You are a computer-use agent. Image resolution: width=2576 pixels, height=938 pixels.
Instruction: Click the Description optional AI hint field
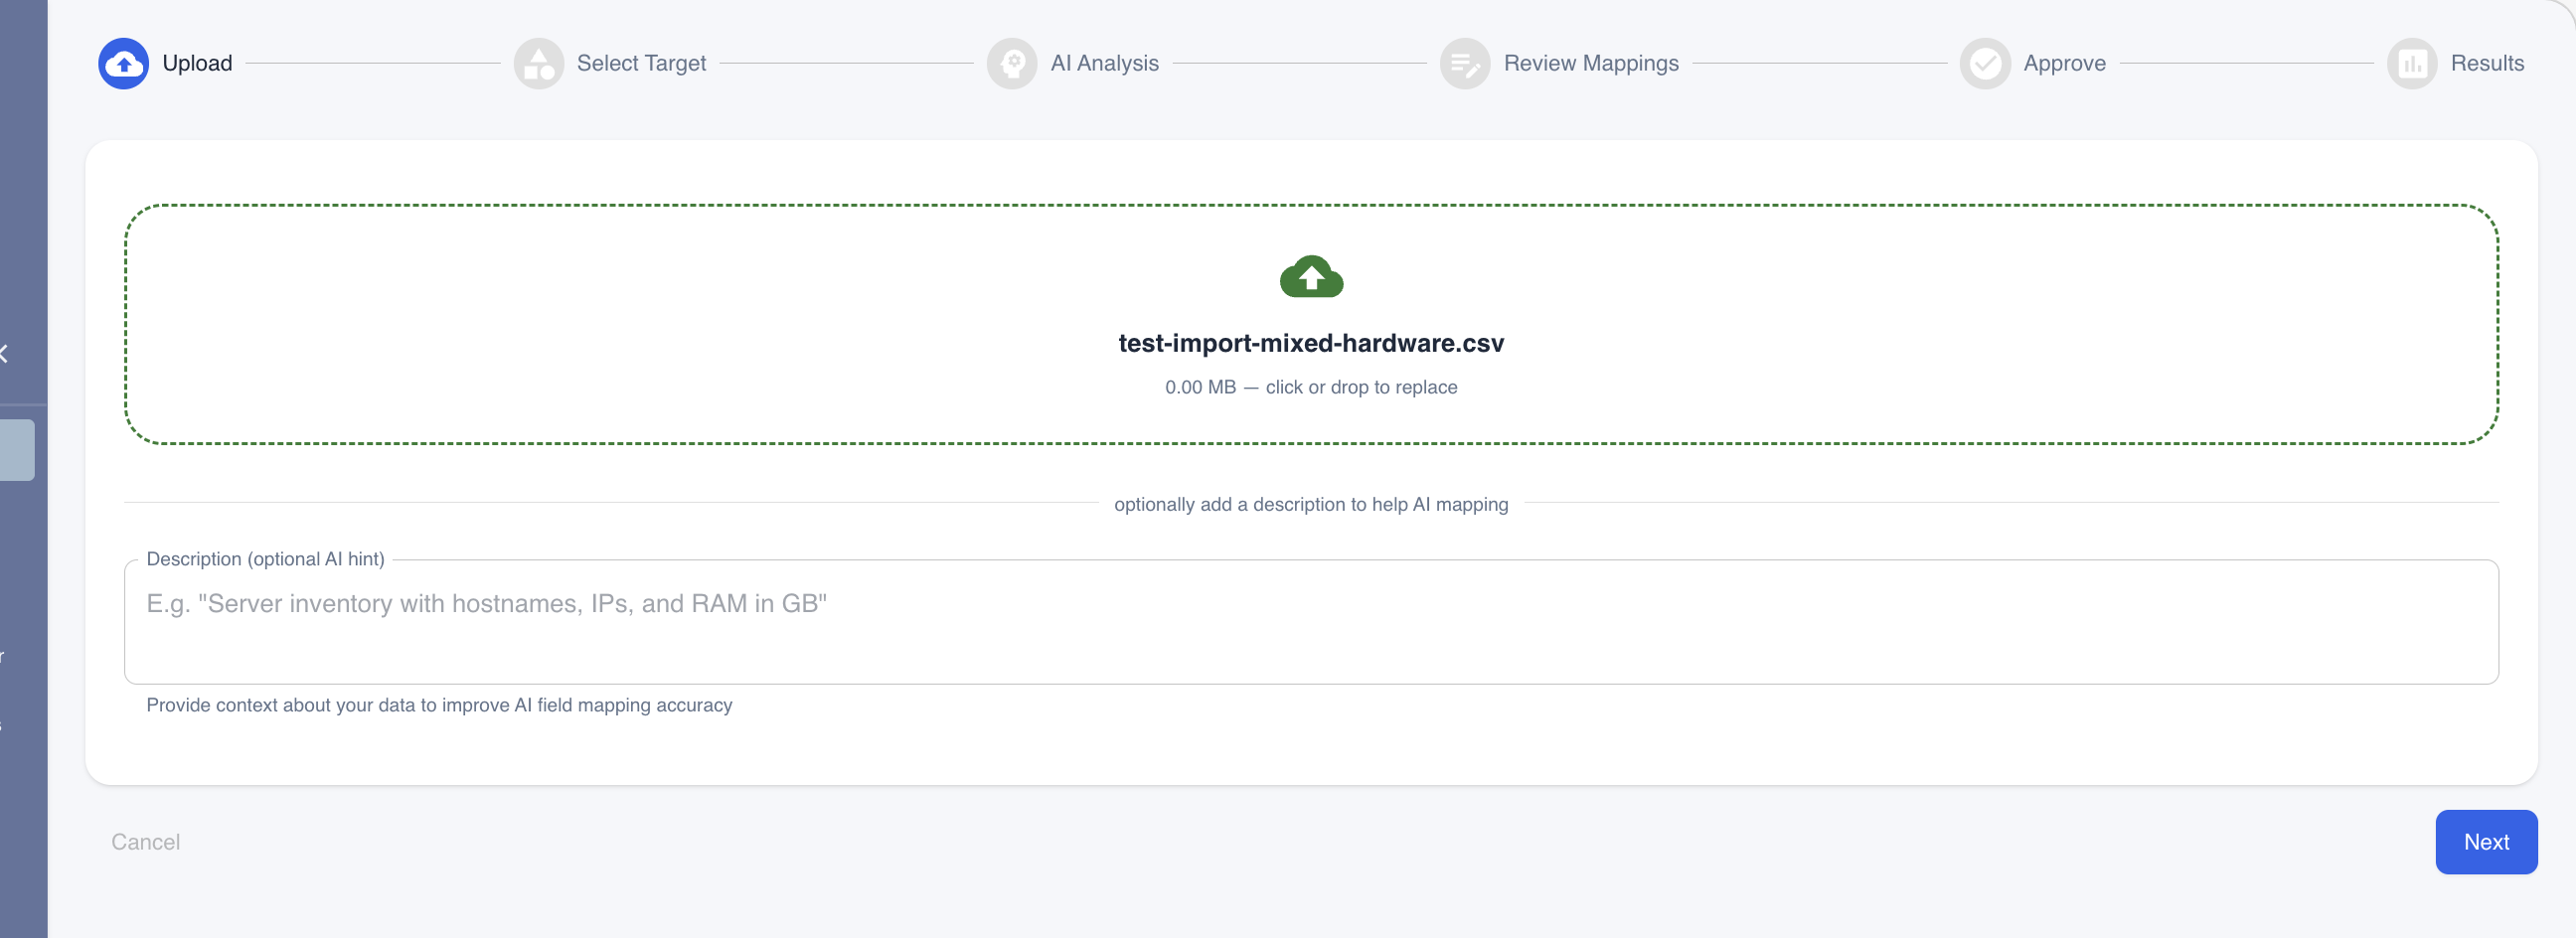tap(1311, 622)
